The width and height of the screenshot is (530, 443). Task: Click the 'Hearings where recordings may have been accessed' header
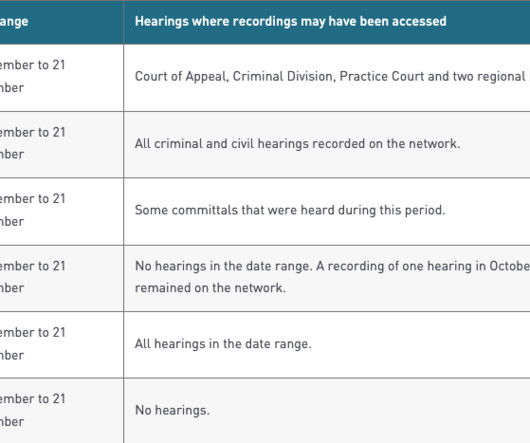coord(291,22)
